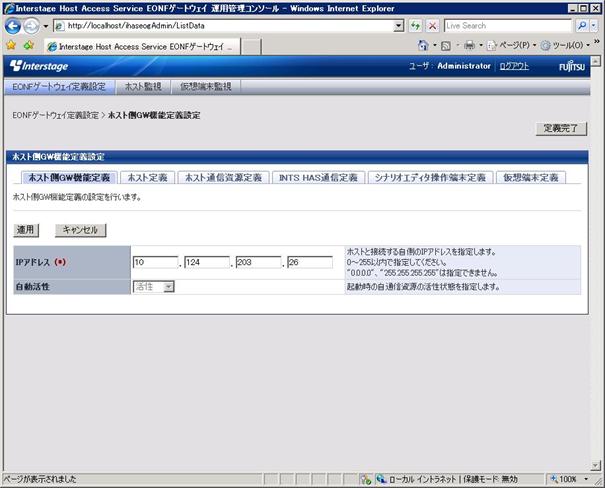Open the ツール(O) menu
The width and height of the screenshot is (605, 488).
click(x=565, y=46)
